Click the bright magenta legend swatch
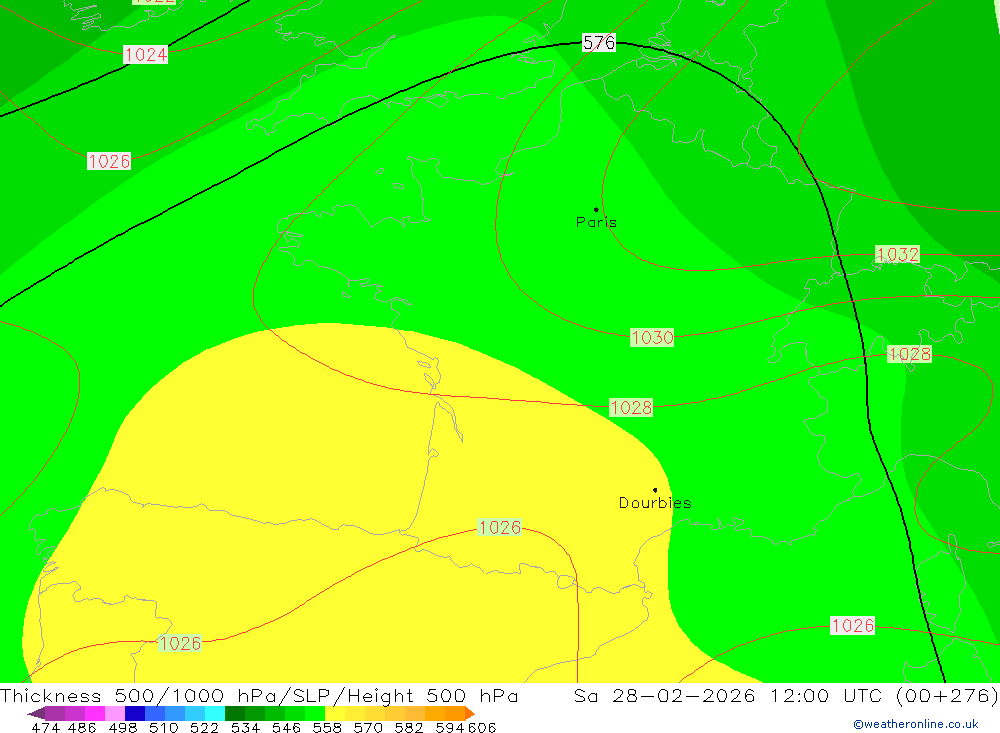Image resolution: width=1000 pixels, height=733 pixels. tap(95, 713)
